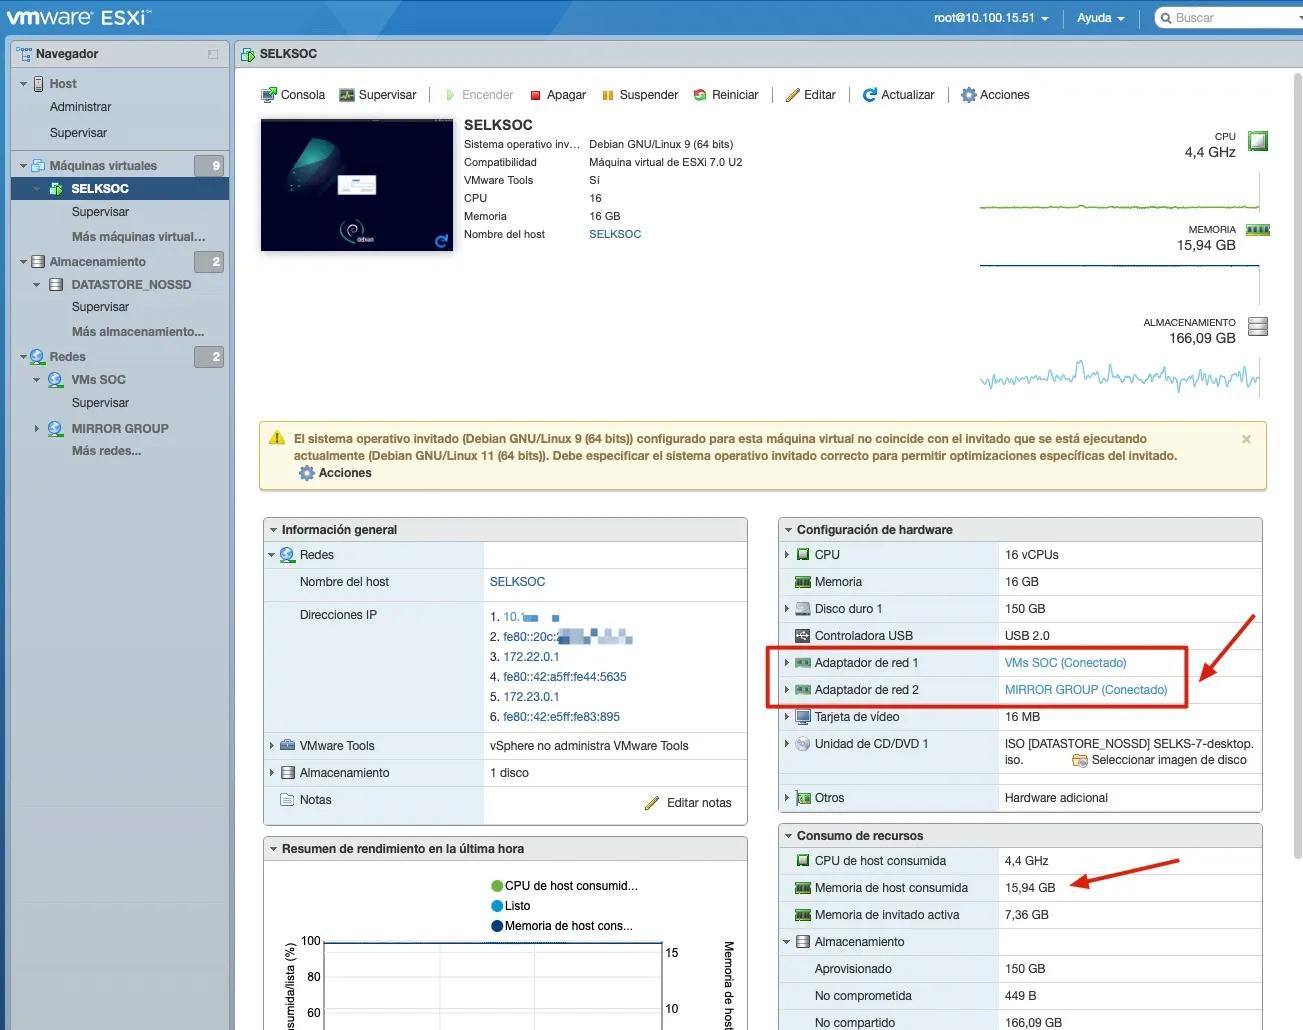Select Administrar under Host

tap(80, 107)
